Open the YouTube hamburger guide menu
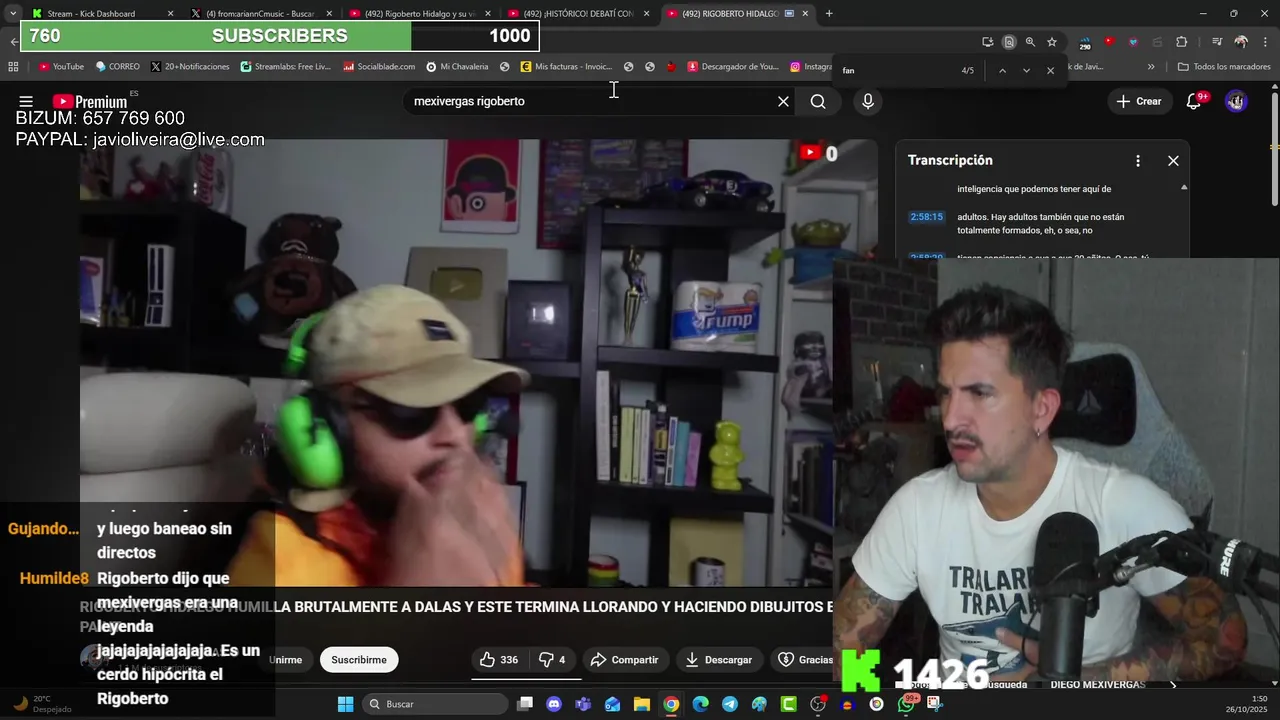The width and height of the screenshot is (1280, 720). pos(26,101)
